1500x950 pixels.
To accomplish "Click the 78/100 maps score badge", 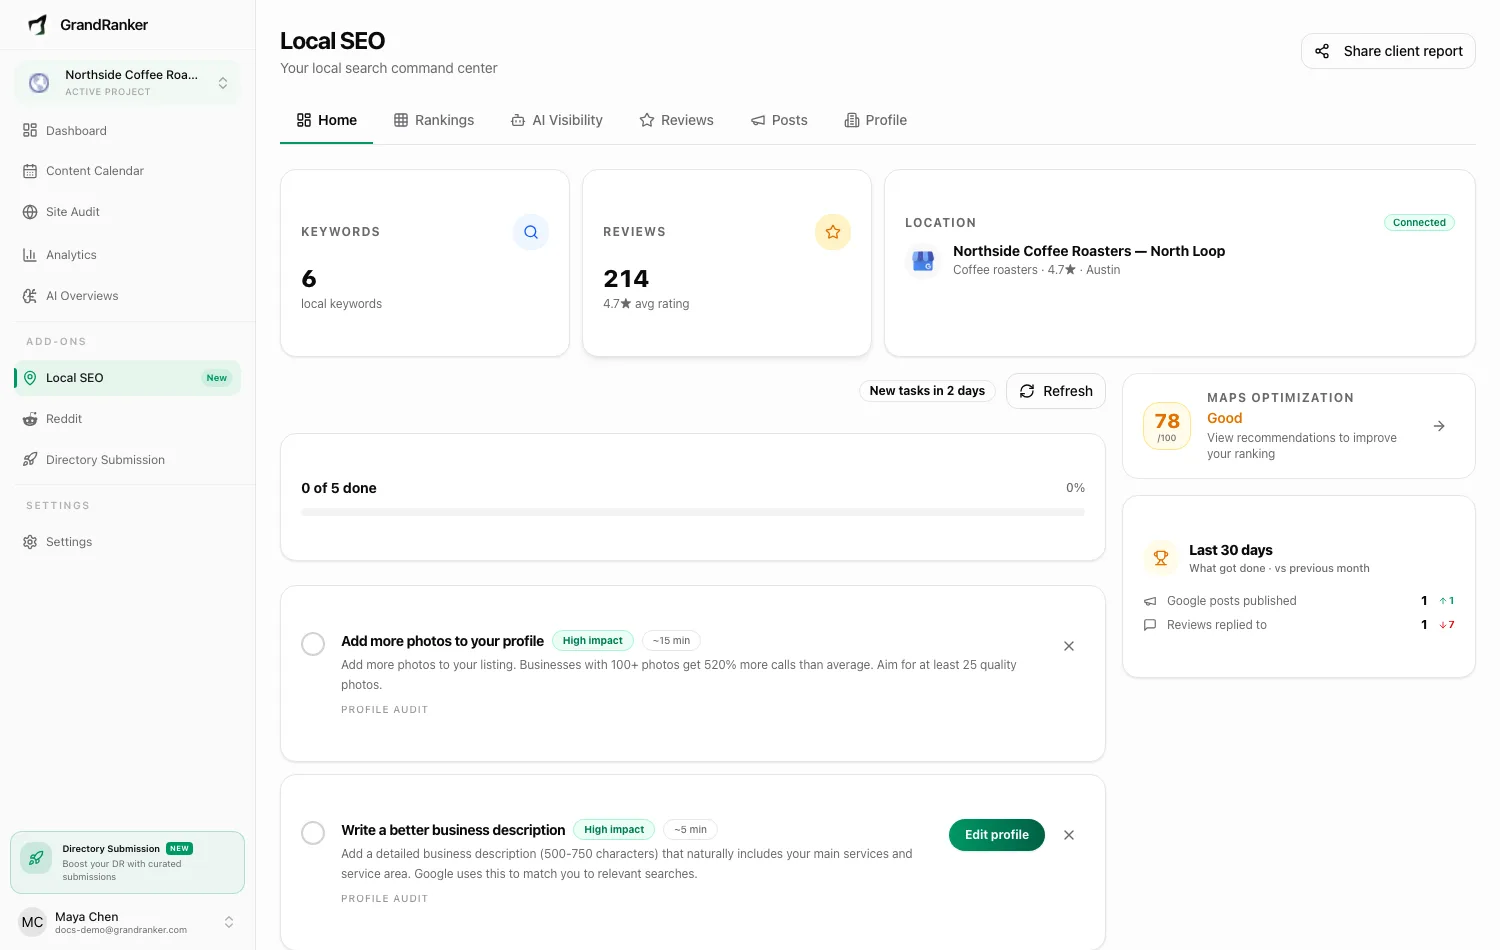I will pos(1167,426).
